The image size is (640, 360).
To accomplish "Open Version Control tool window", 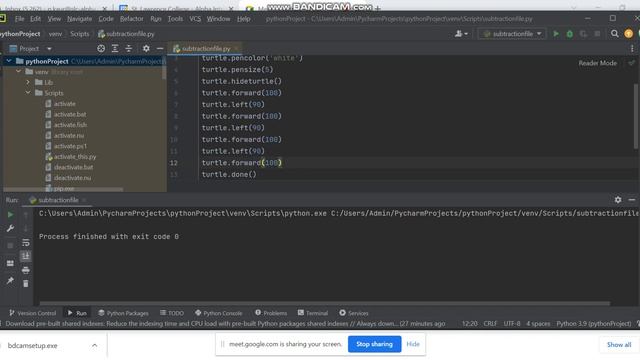I will click(x=32, y=313).
